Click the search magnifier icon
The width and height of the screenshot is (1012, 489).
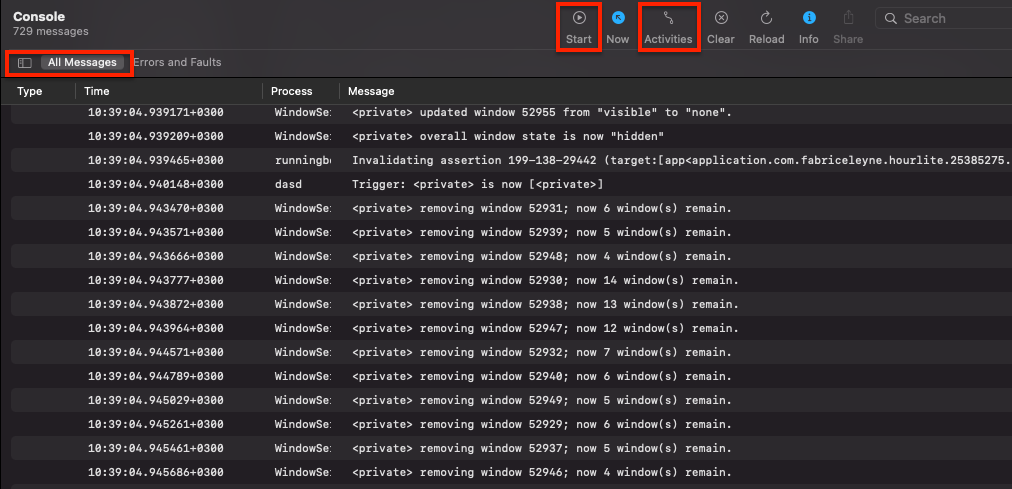coord(890,18)
